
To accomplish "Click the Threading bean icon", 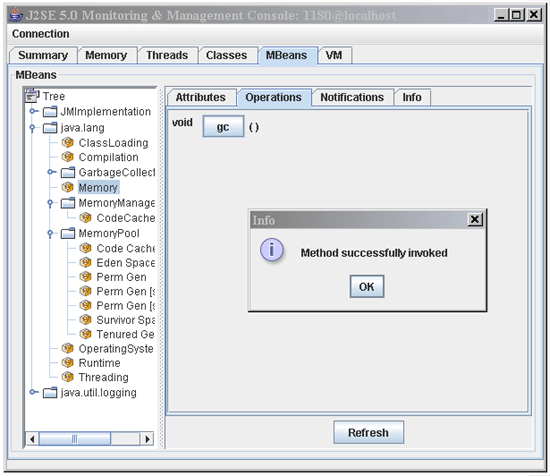I will coord(67,377).
